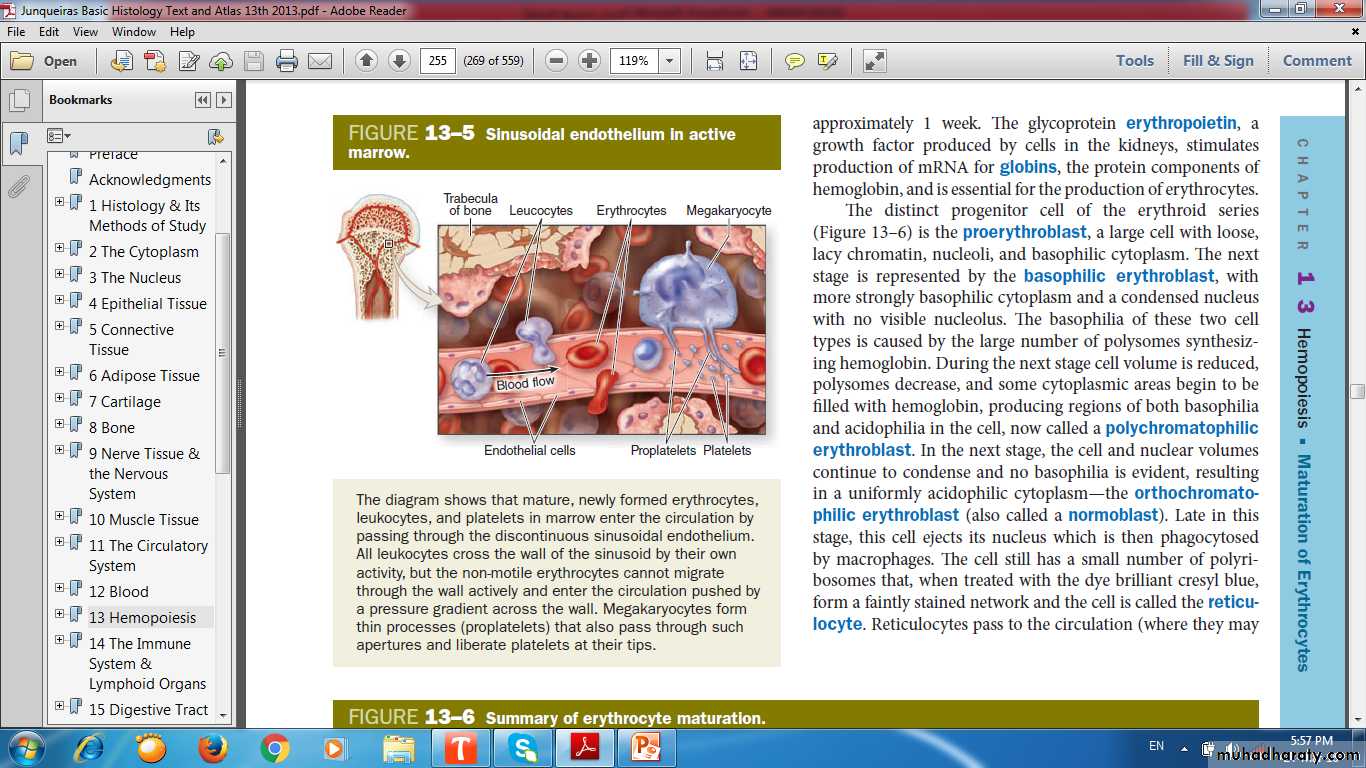Viewport: 1366px width, 768px height.
Task: Open the View menu
Action: (x=85, y=32)
